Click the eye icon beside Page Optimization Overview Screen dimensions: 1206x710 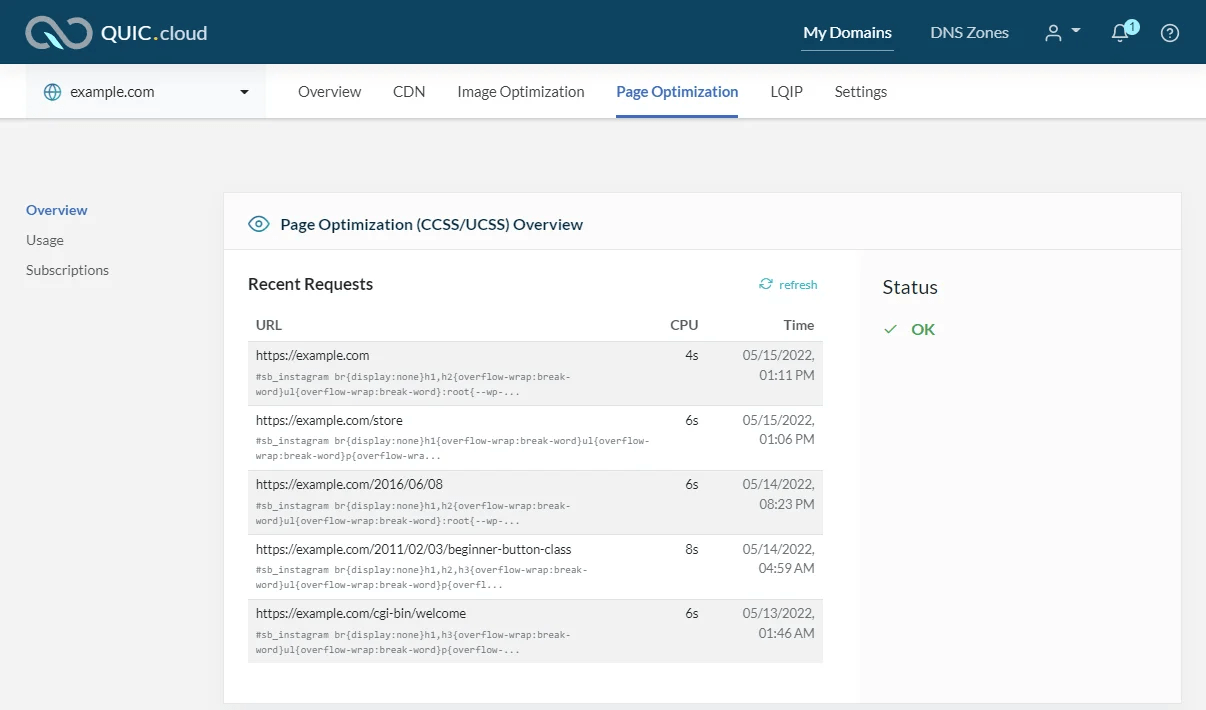tap(259, 224)
